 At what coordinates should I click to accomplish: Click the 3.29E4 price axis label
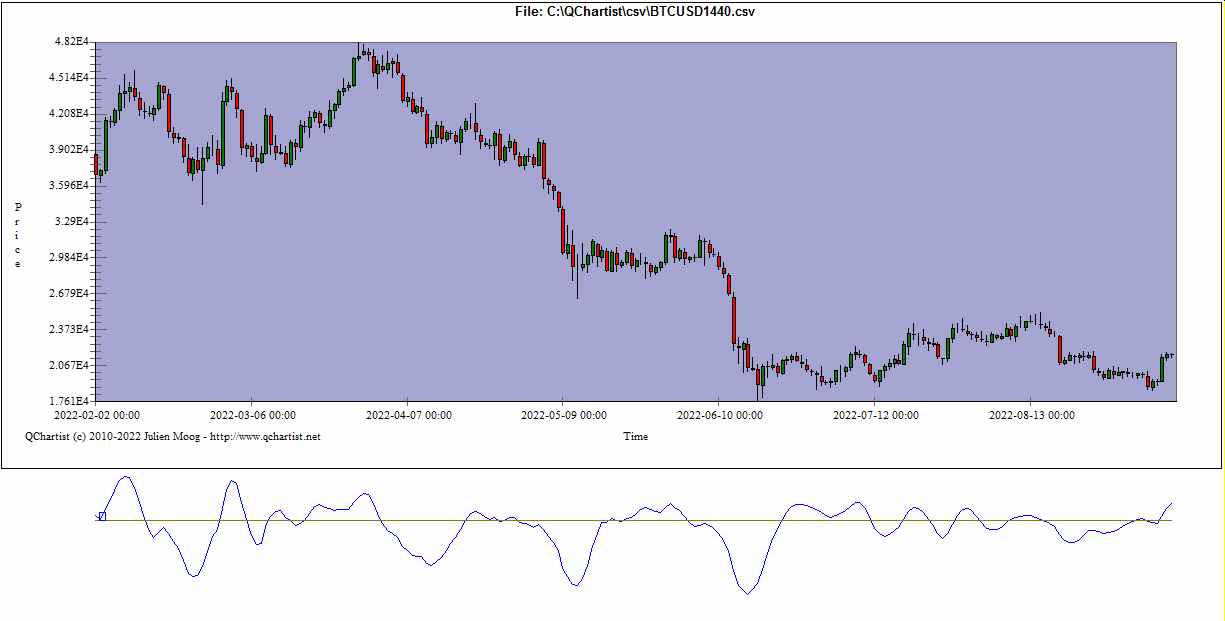(72, 222)
